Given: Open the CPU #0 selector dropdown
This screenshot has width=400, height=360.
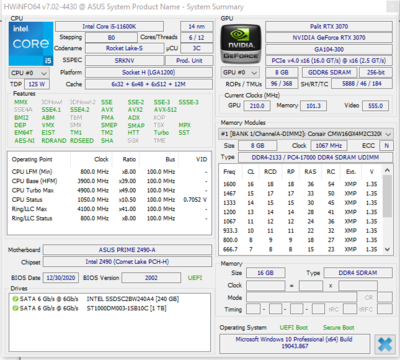Looking at the screenshot, I should click(29, 73).
